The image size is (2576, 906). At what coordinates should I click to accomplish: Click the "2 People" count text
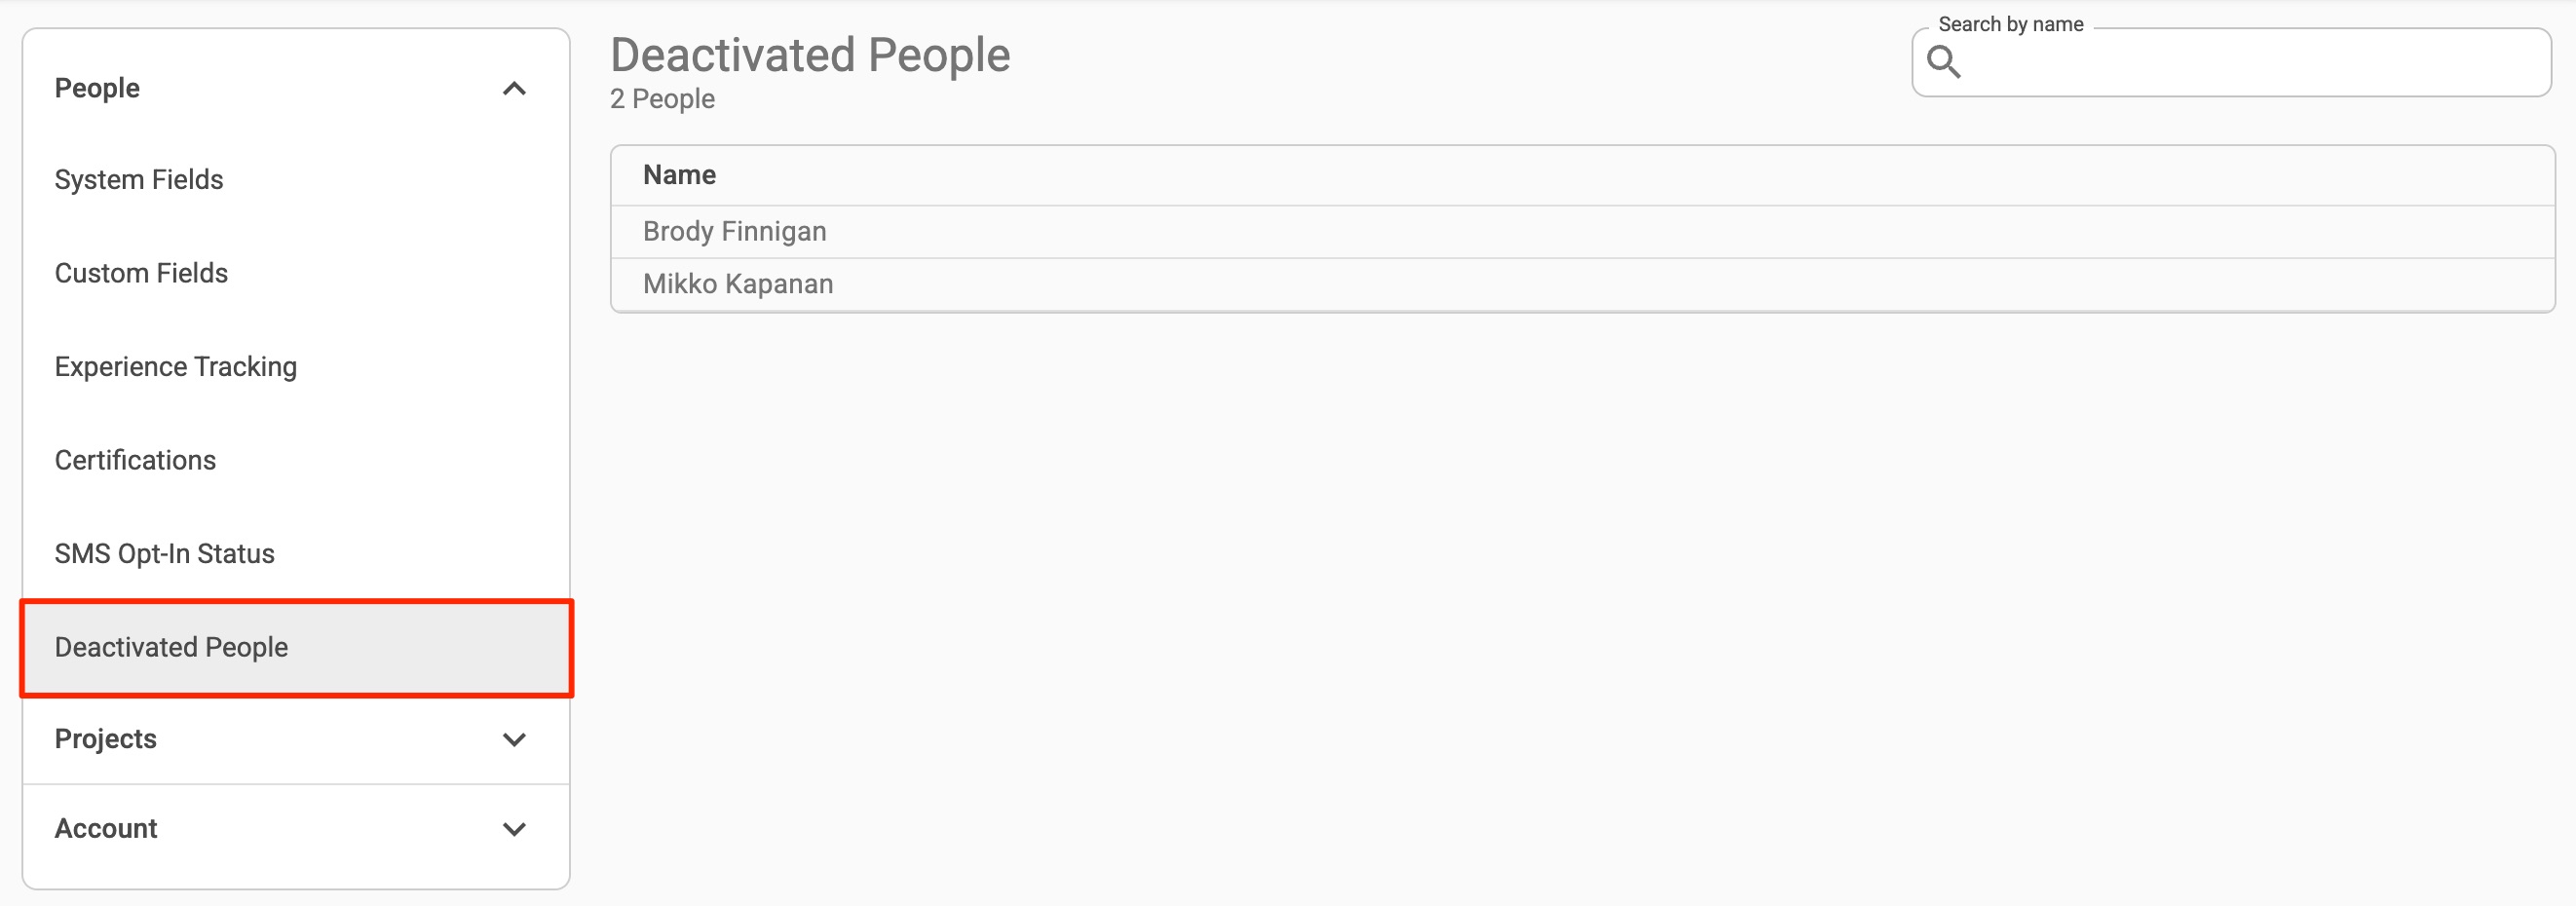(x=662, y=99)
